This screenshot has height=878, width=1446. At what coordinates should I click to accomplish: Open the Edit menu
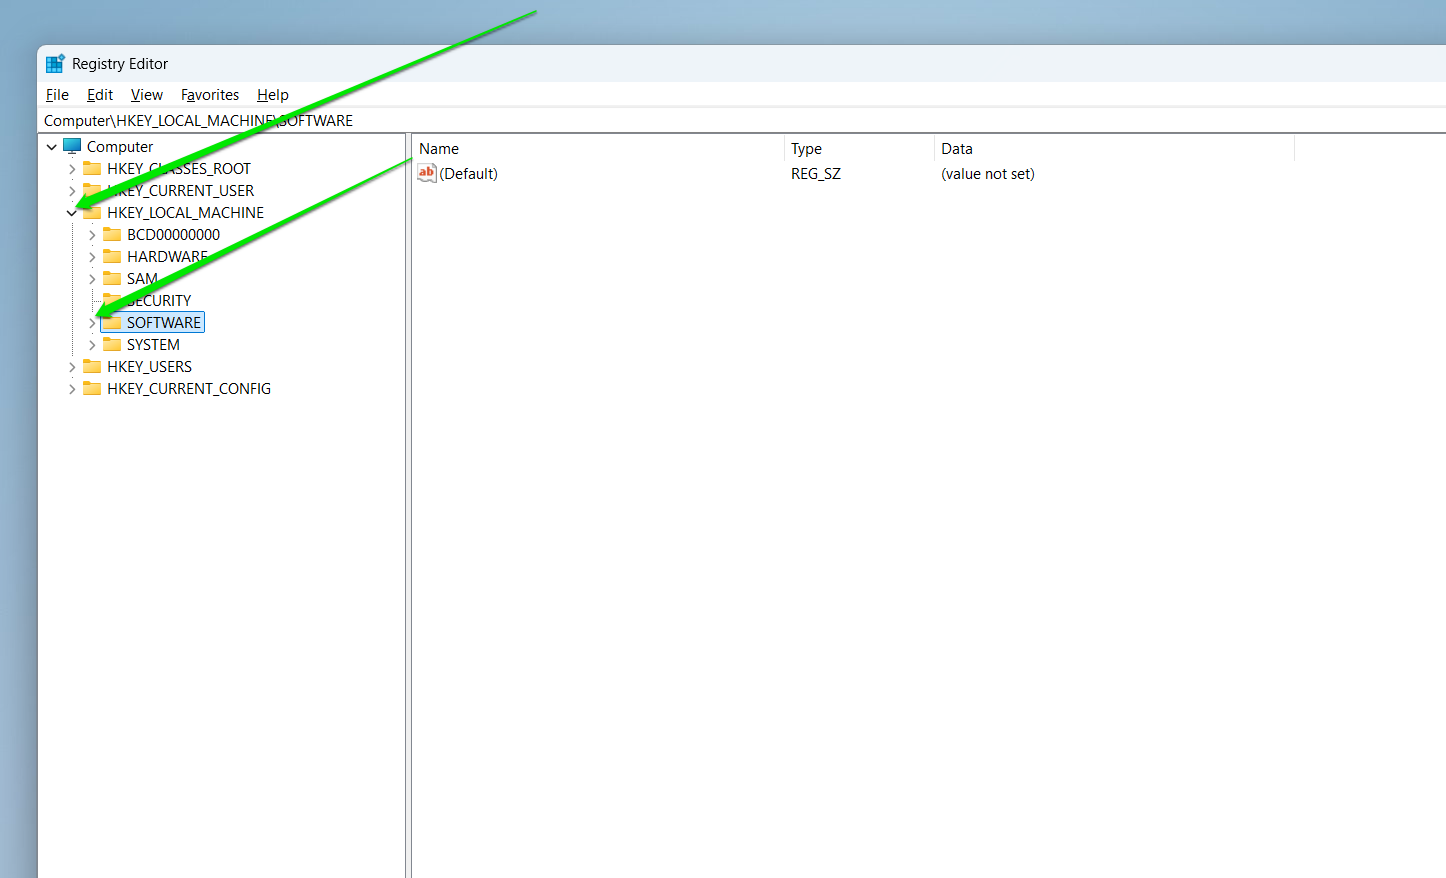100,94
